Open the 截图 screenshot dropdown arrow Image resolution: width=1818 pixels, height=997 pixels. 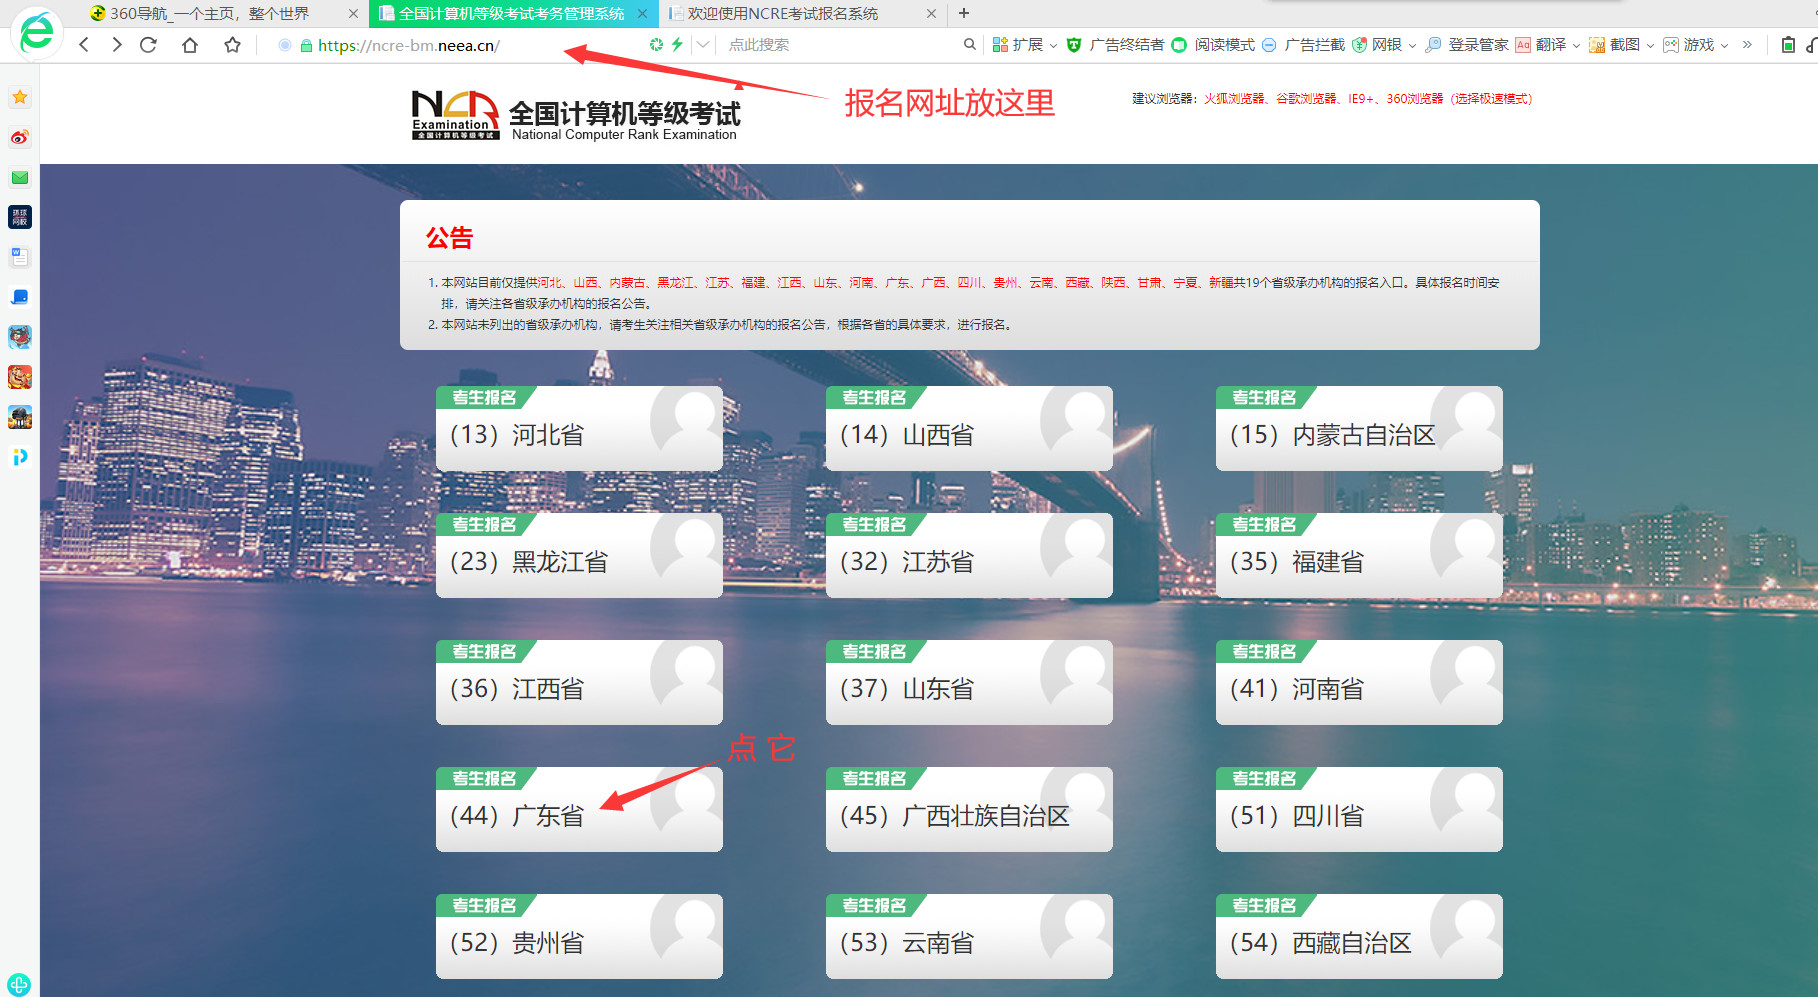[1650, 45]
